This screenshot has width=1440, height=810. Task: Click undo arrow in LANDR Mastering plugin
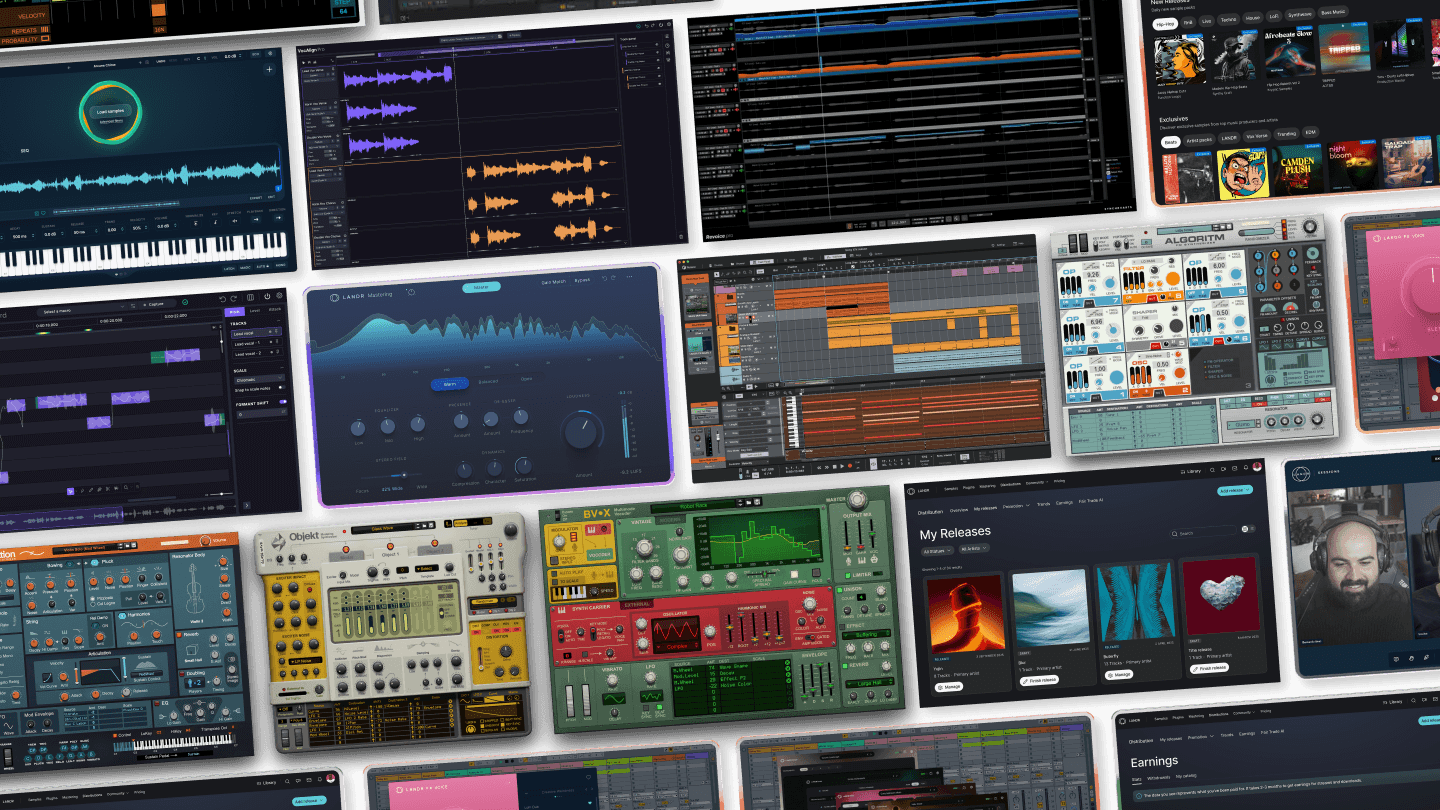[x=604, y=278]
